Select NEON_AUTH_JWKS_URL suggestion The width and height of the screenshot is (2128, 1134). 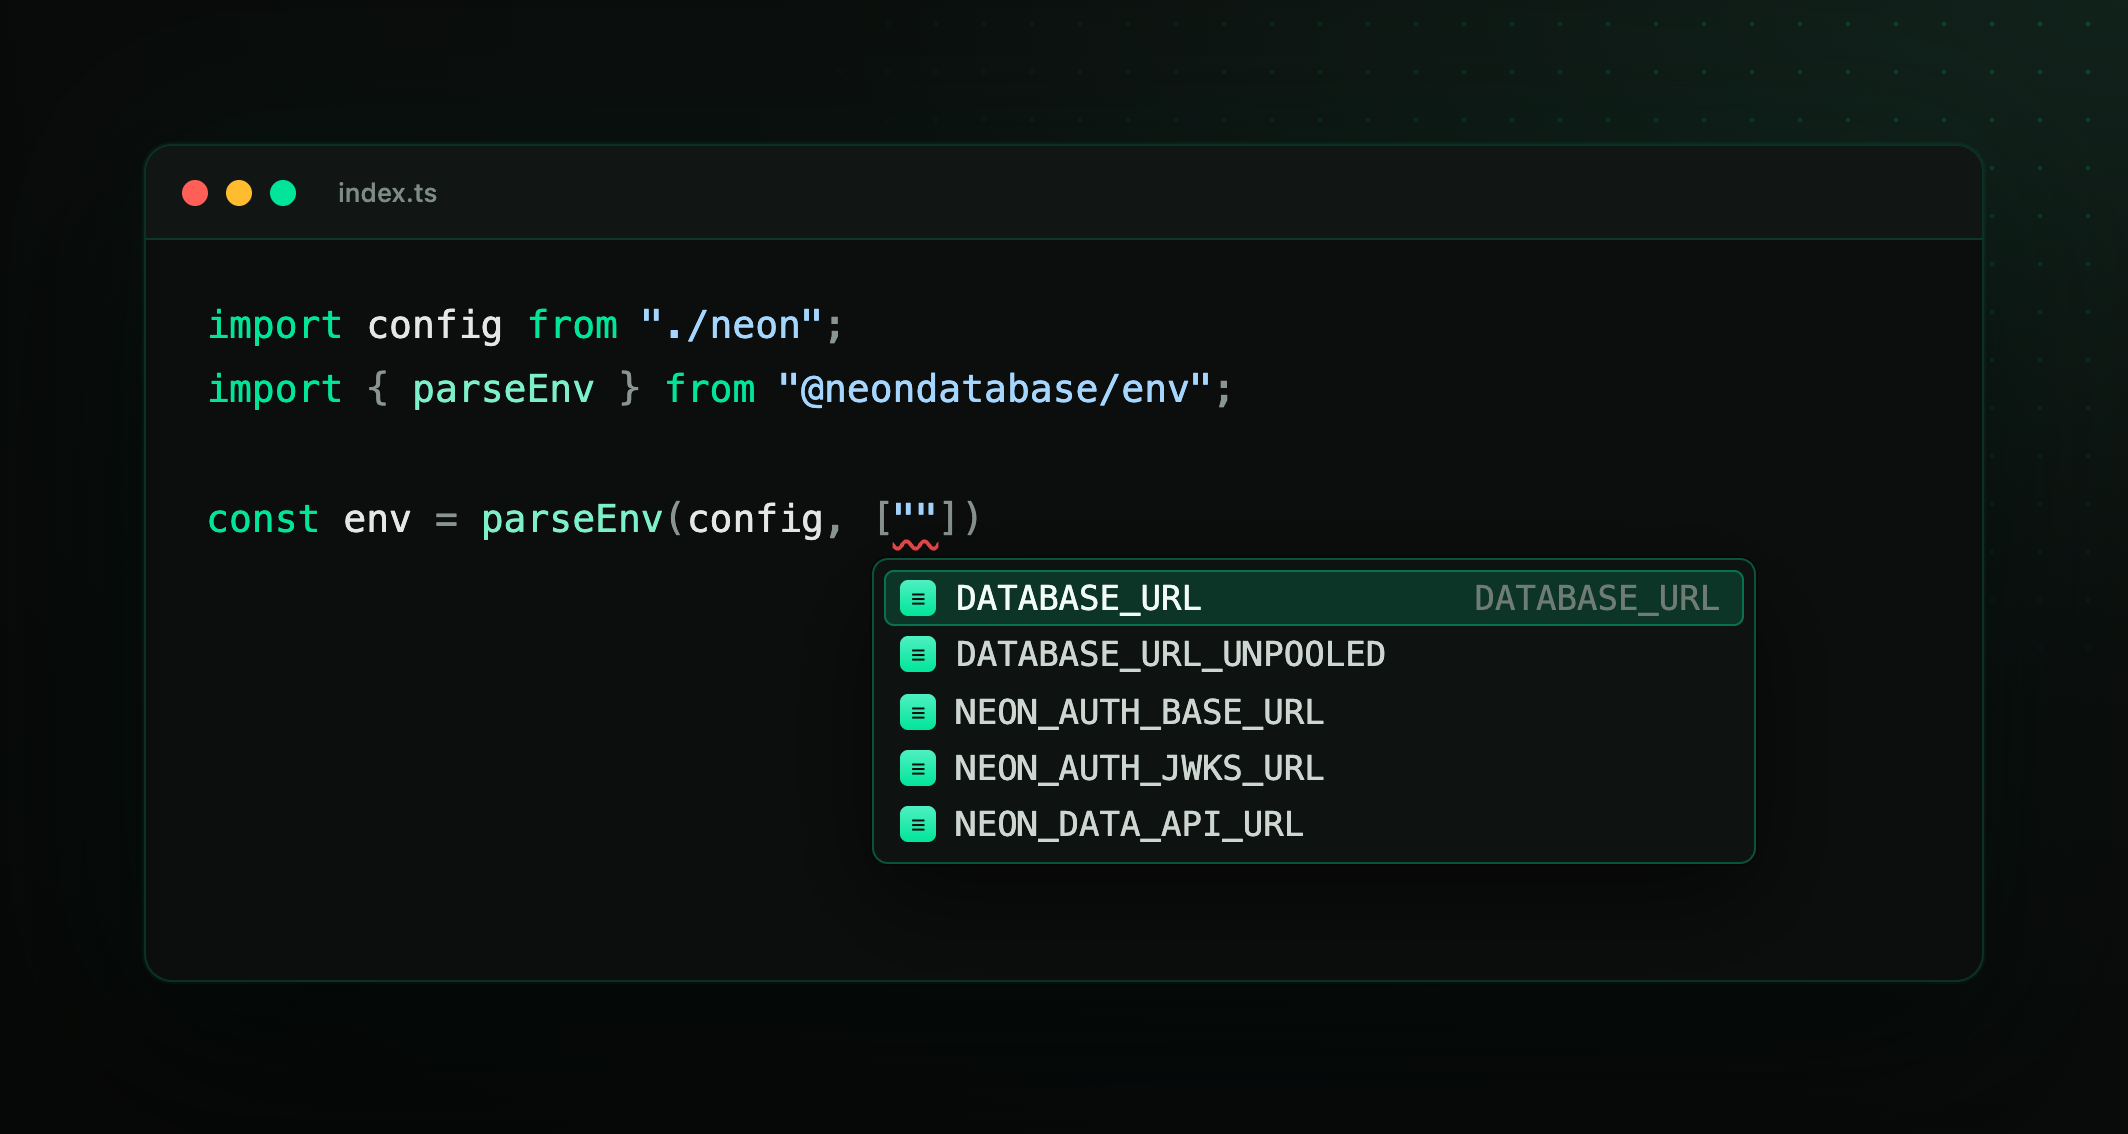click(x=1314, y=768)
